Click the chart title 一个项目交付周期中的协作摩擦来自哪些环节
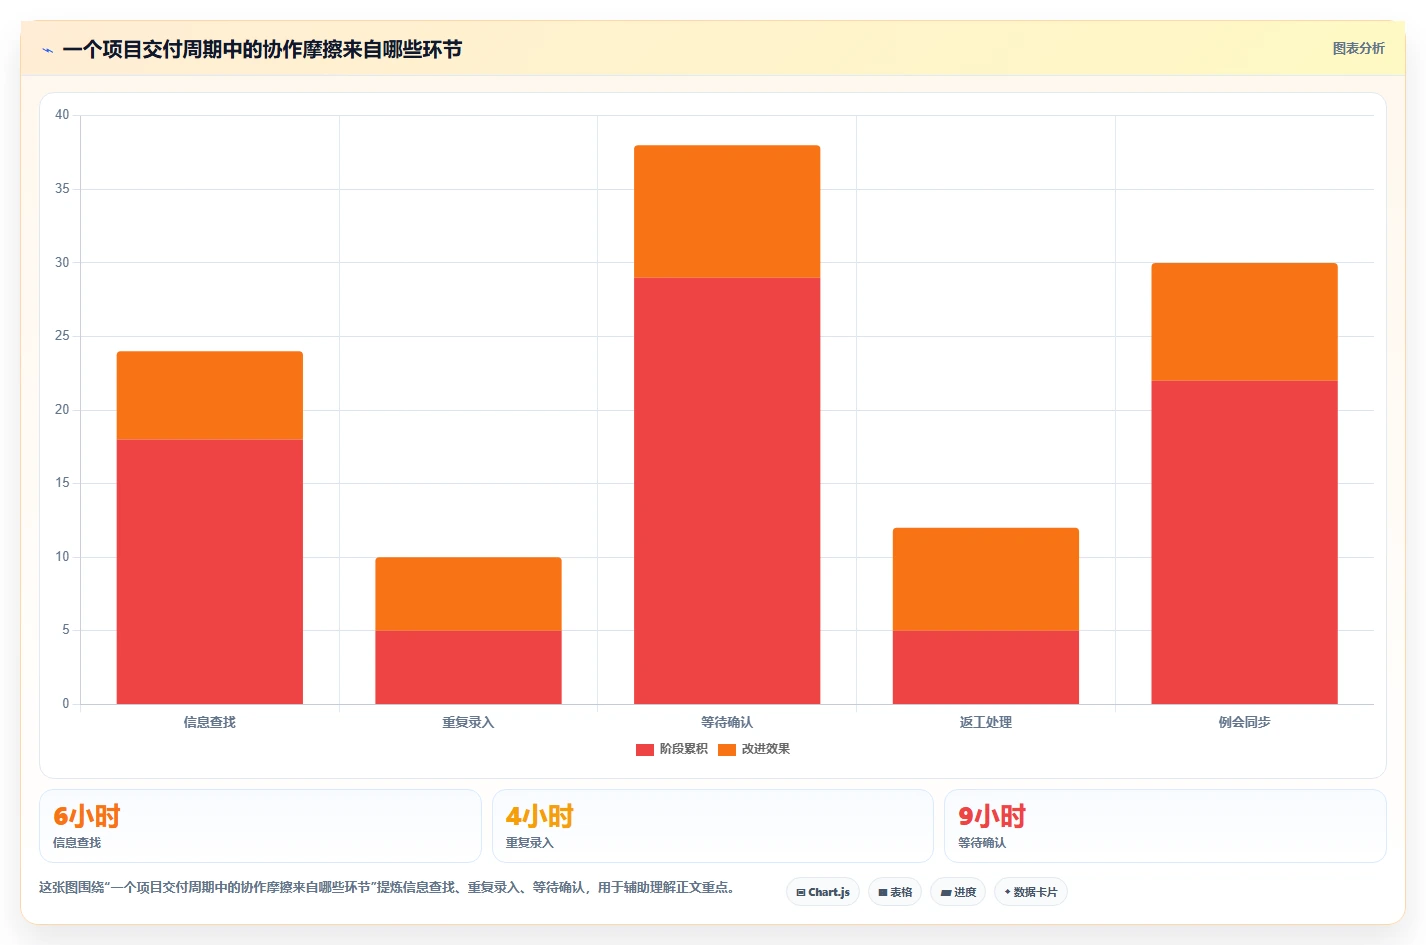Screen dimensions: 1426x945 point(262,50)
